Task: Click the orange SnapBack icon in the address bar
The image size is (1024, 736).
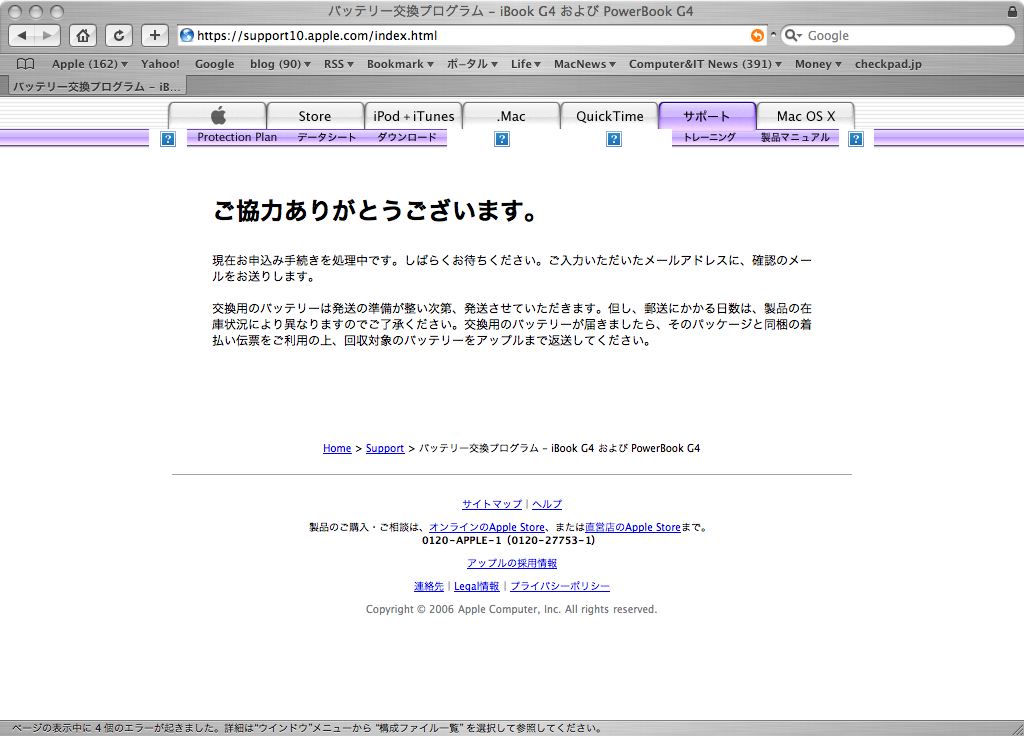Action: (x=757, y=35)
